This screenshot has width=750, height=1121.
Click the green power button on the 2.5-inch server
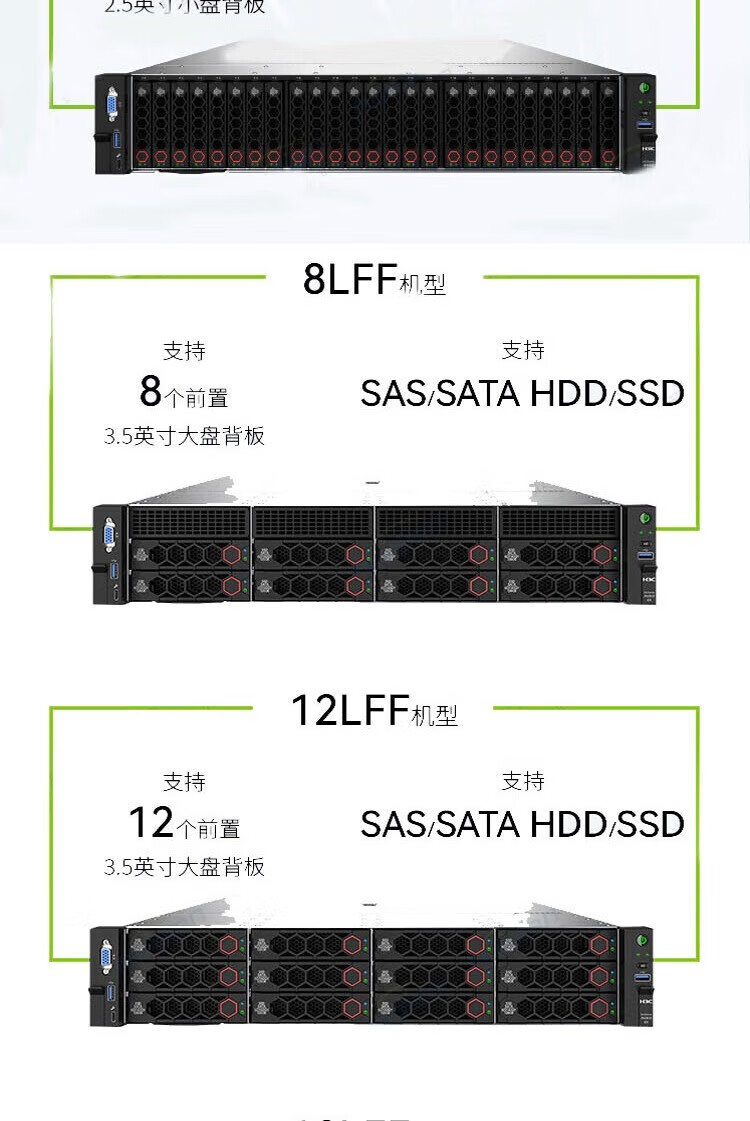coord(645,88)
